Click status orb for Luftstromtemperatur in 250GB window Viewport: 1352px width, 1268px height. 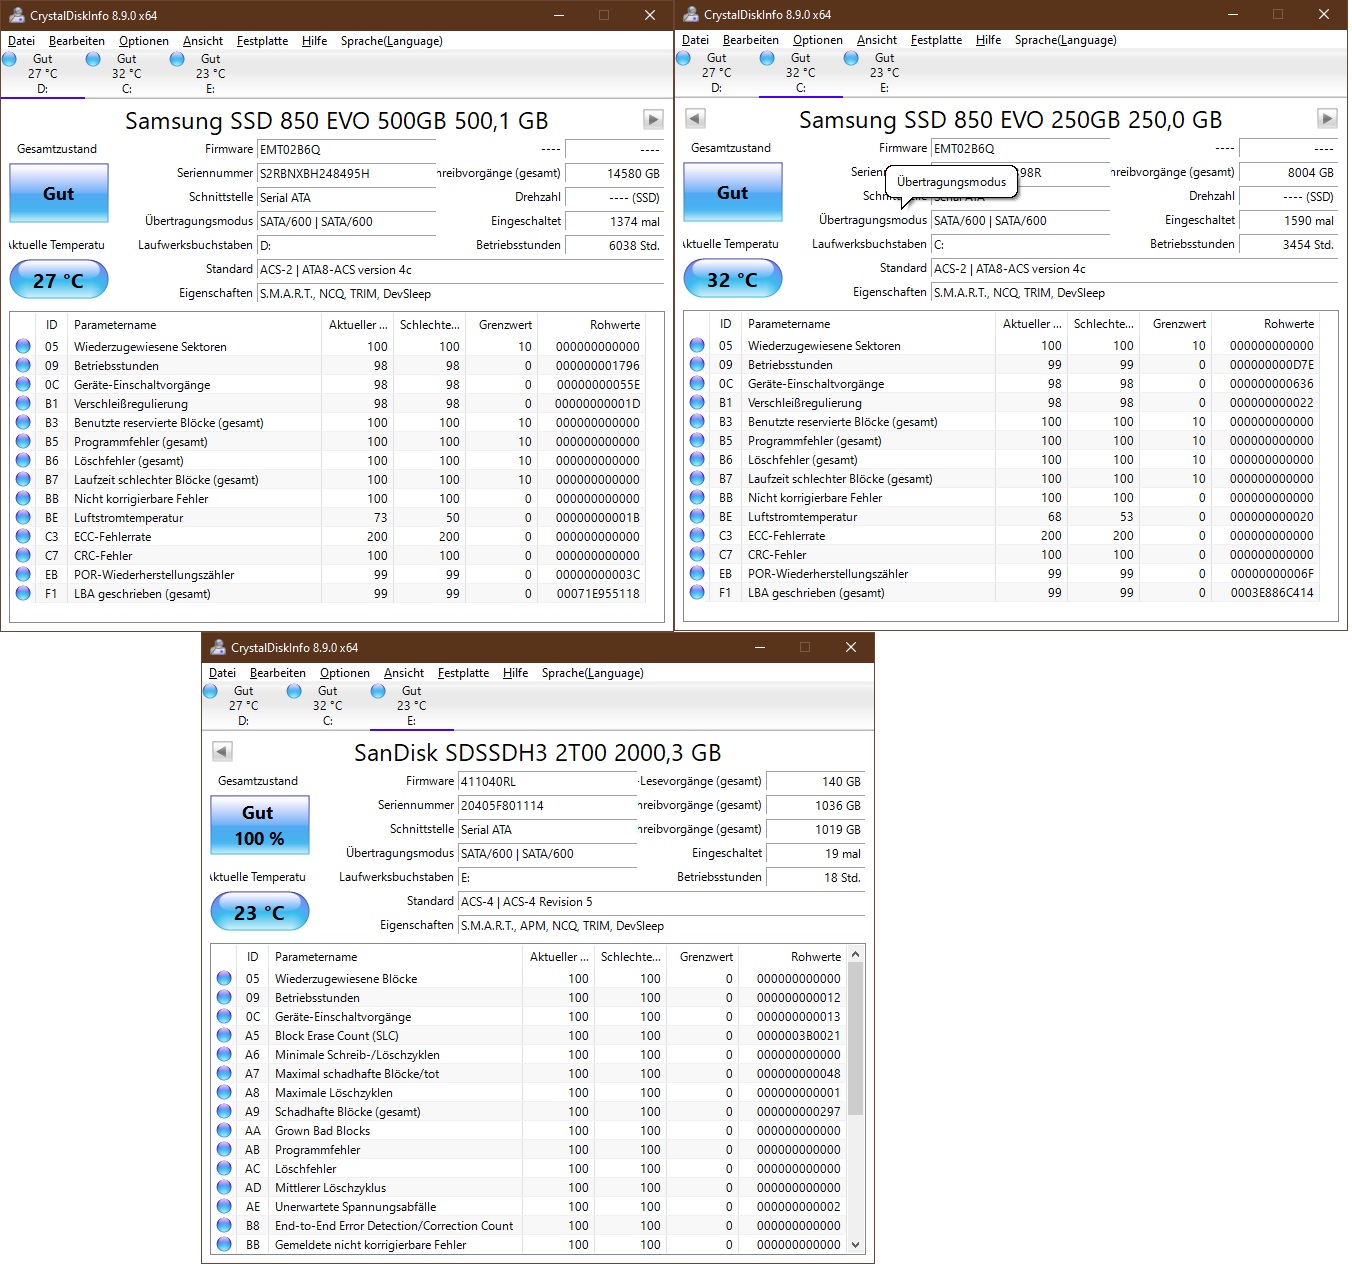(697, 516)
